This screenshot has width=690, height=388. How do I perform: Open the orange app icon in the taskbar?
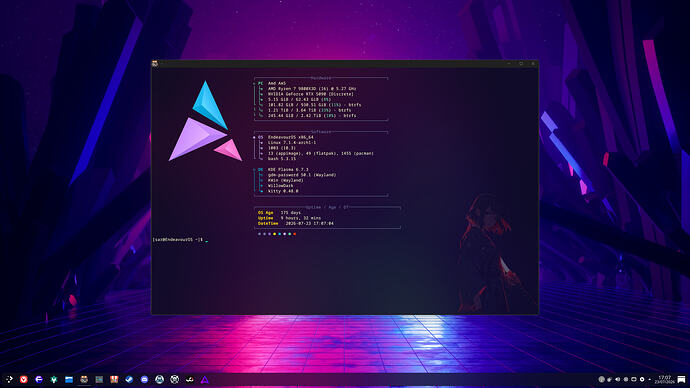[x=114, y=379]
